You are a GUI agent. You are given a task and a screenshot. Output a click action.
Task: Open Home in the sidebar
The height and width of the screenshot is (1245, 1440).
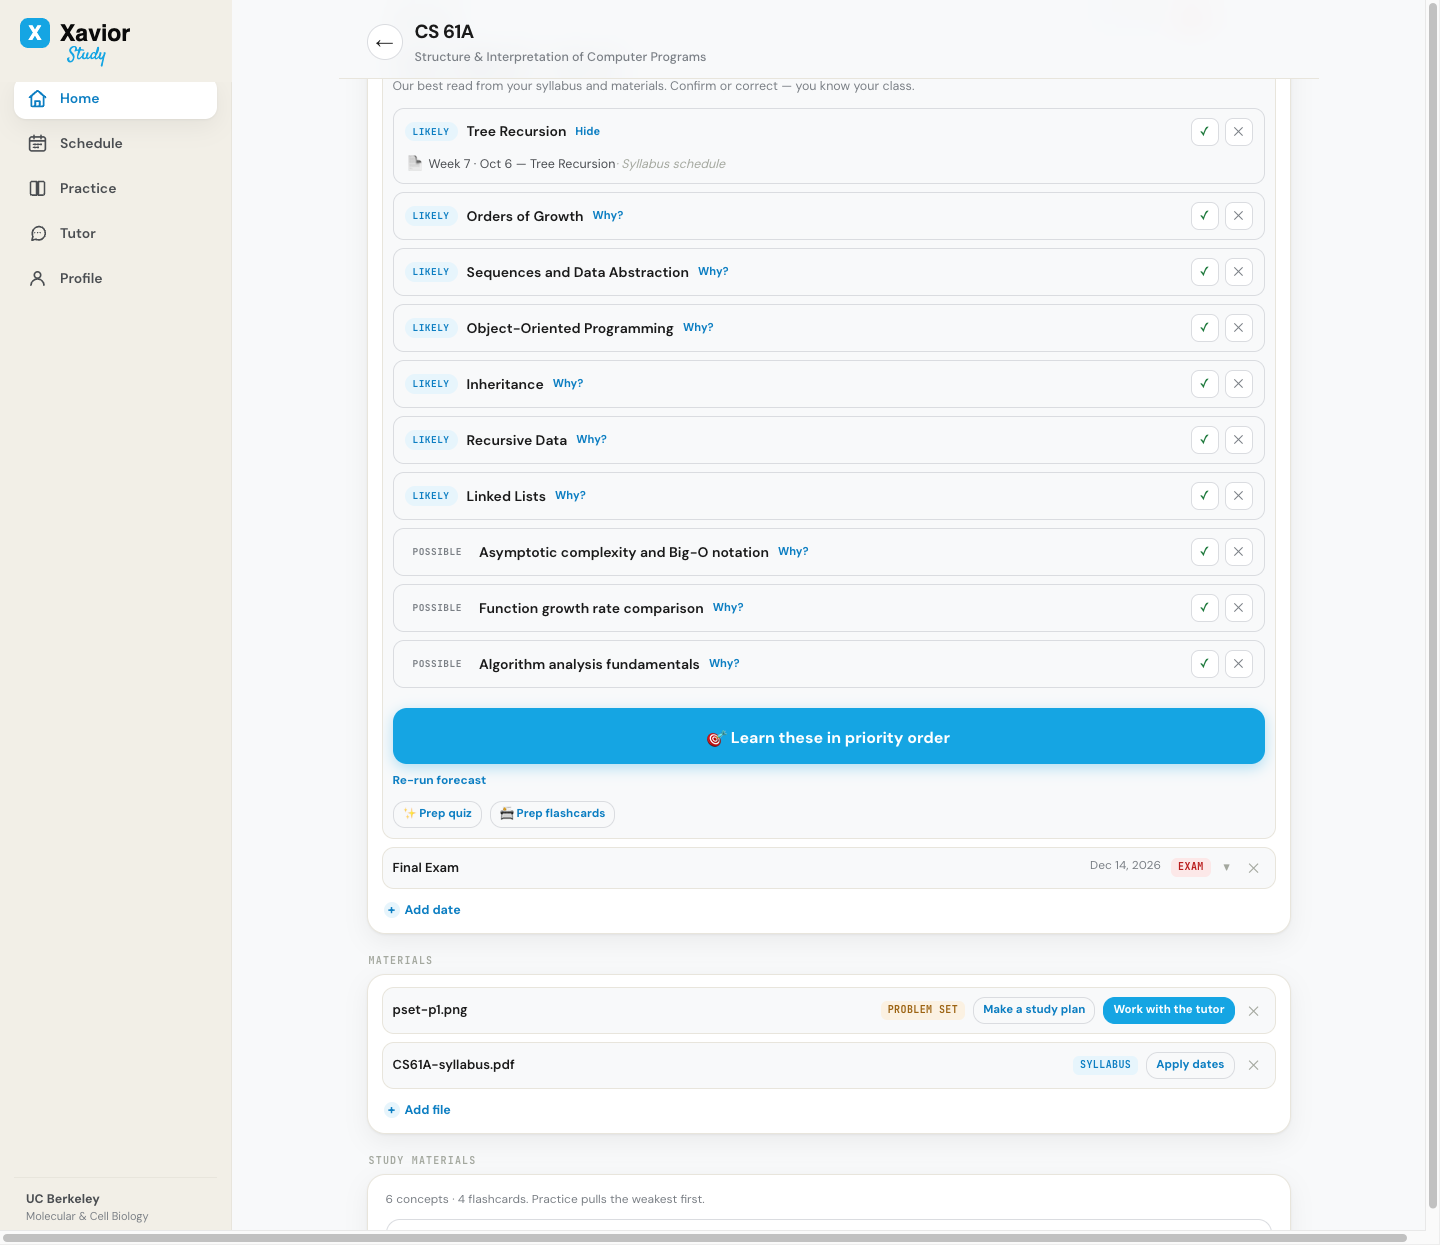pyautogui.click(x=115, y=99)
